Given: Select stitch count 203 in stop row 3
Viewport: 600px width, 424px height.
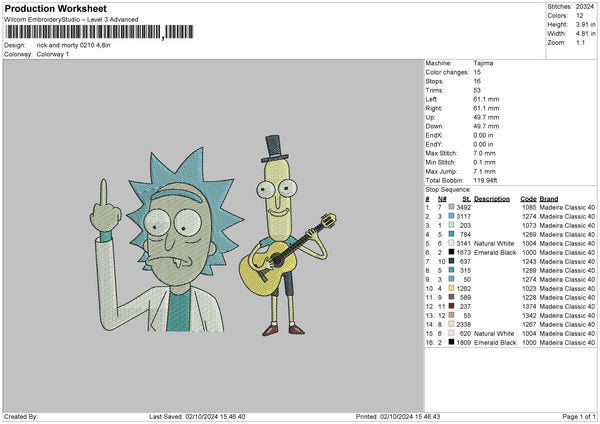Looking at the screenshot, I should point(465,225).
